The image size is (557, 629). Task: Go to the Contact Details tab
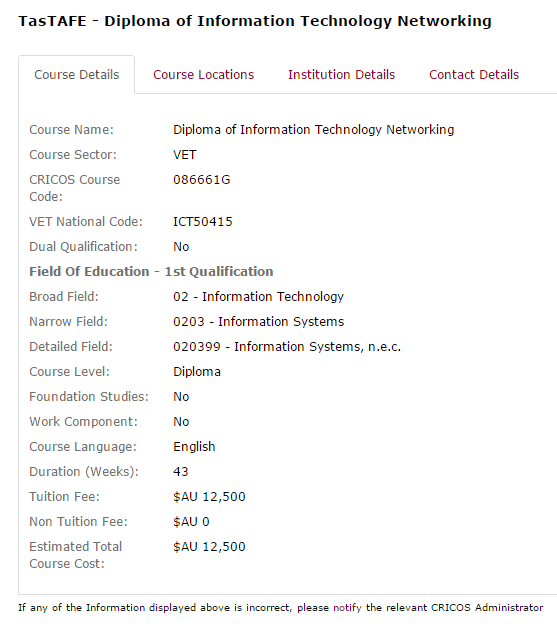pyautogui.click(x=474, y=75)
